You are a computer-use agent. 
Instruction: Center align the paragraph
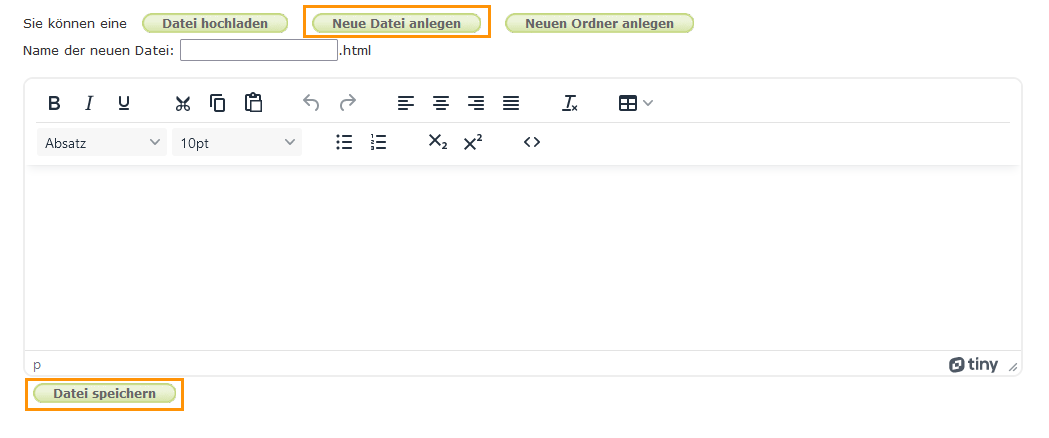[x=441, y=103]
